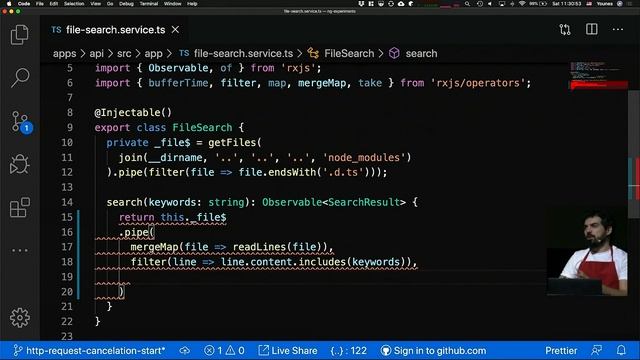Open the Apple menu

tap(9, 4)
